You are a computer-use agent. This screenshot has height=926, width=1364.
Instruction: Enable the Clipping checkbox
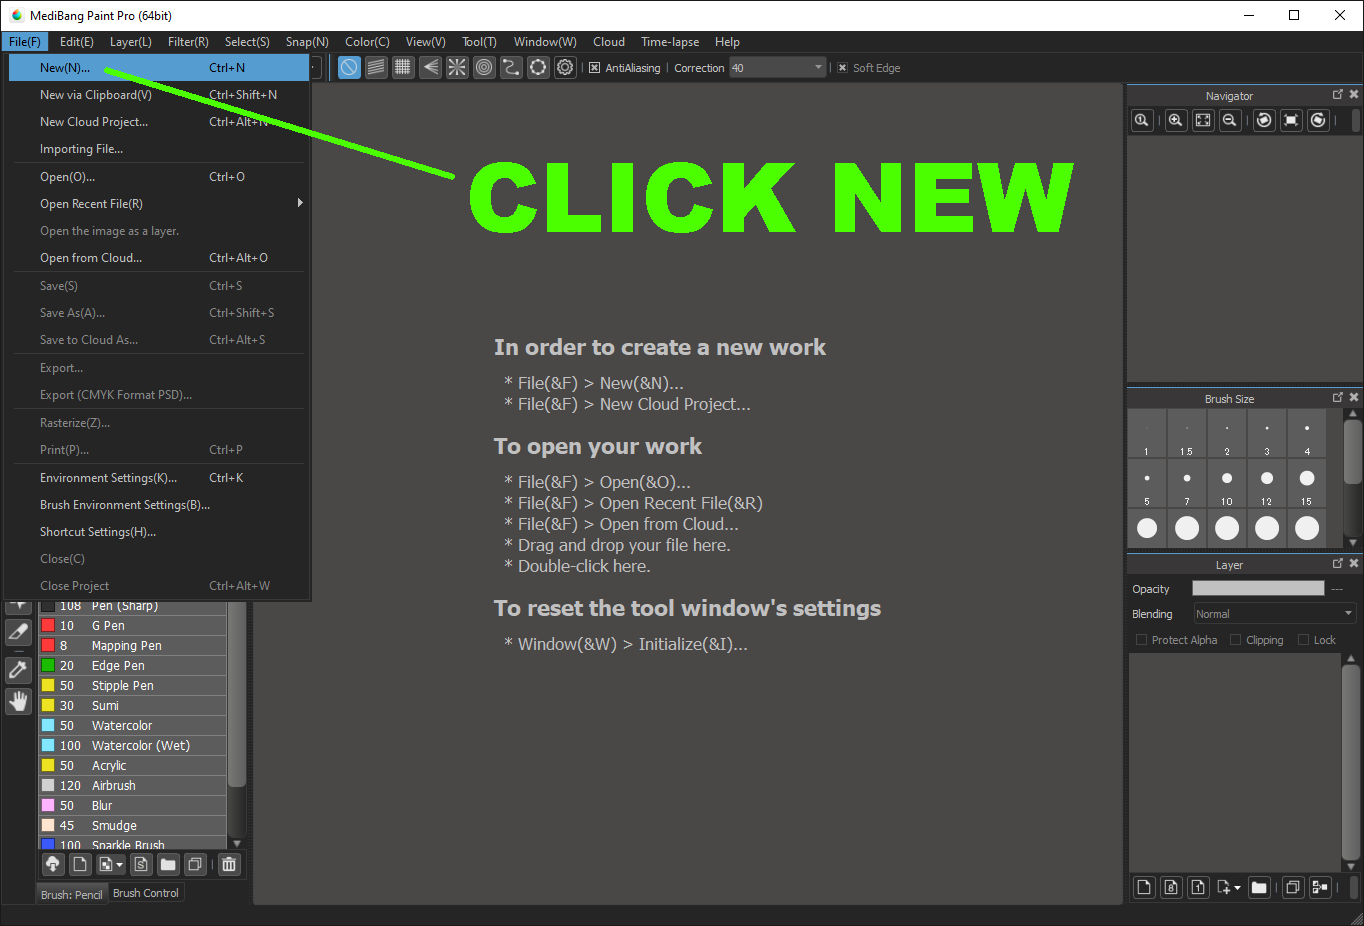(x=1236, y=640)
